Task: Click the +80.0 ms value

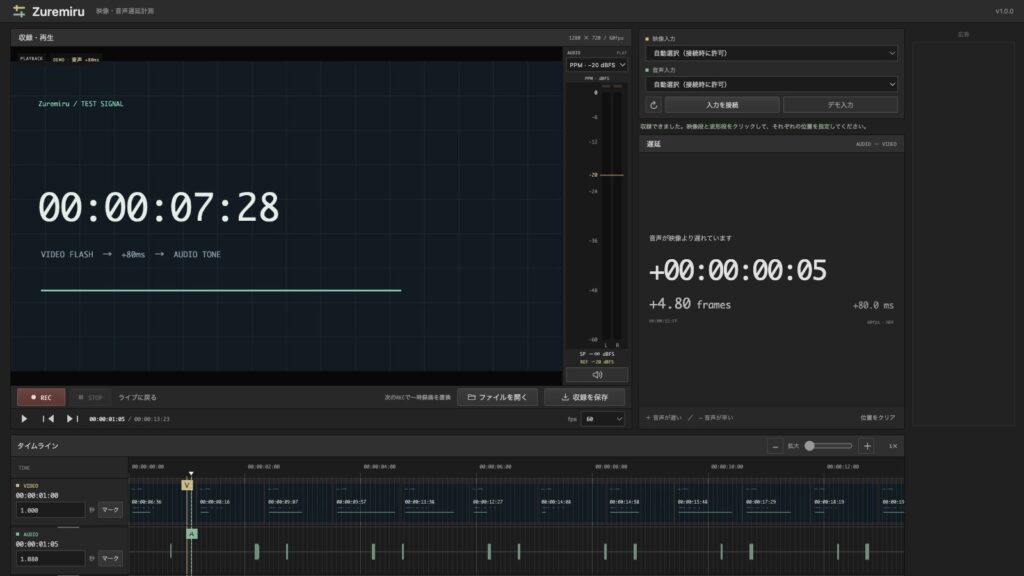Action: [x=873, y=305]
